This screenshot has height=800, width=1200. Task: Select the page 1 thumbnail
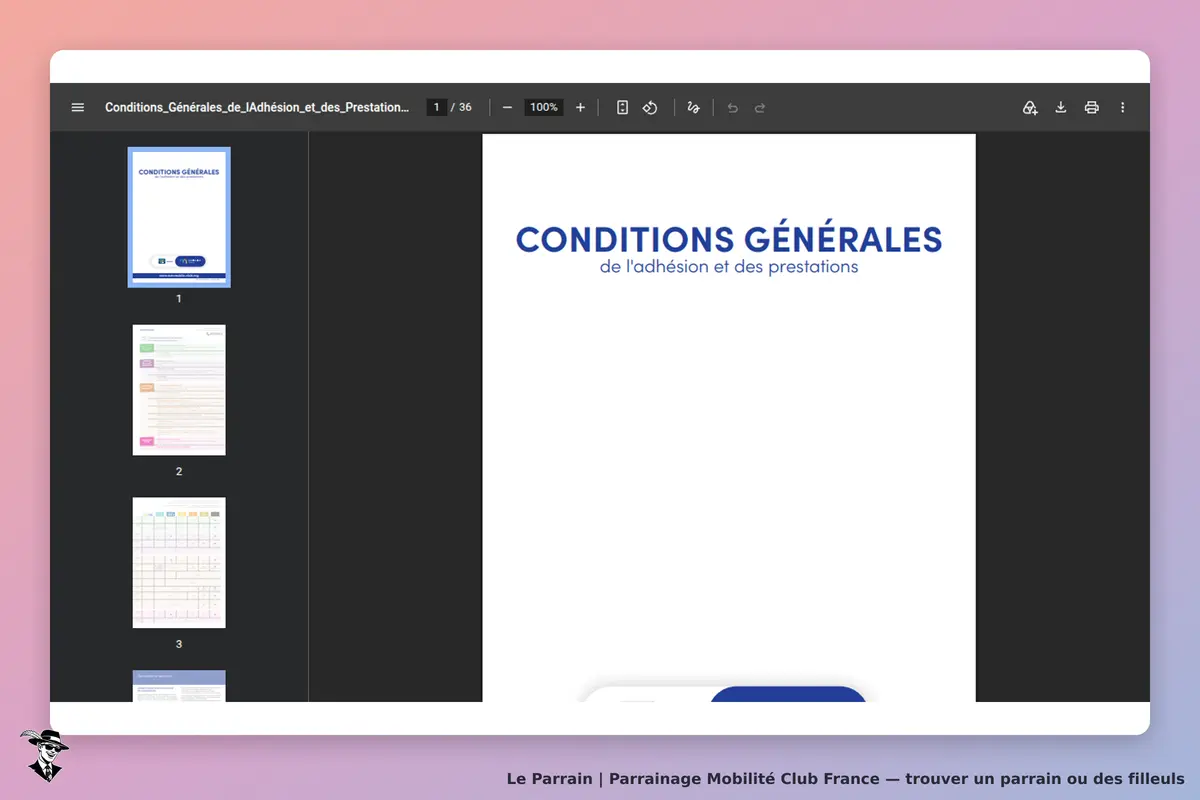coord(179,217)
